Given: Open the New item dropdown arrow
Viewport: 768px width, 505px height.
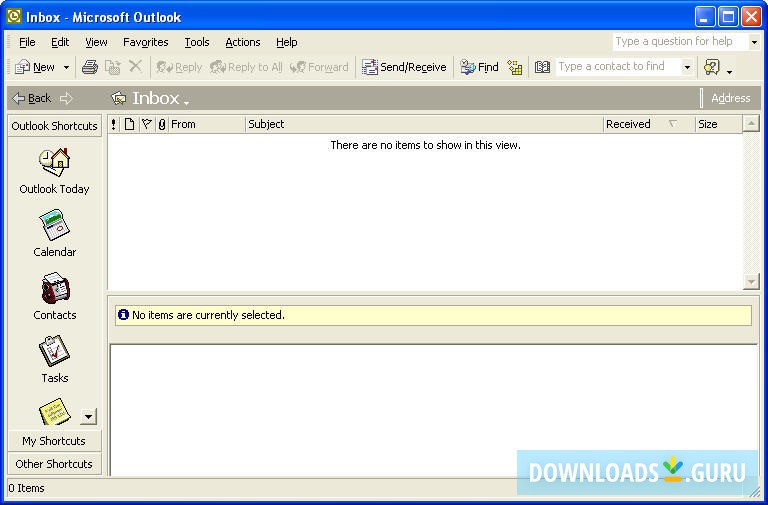Looking at the screenshot, I should click(x=66, y=68).
